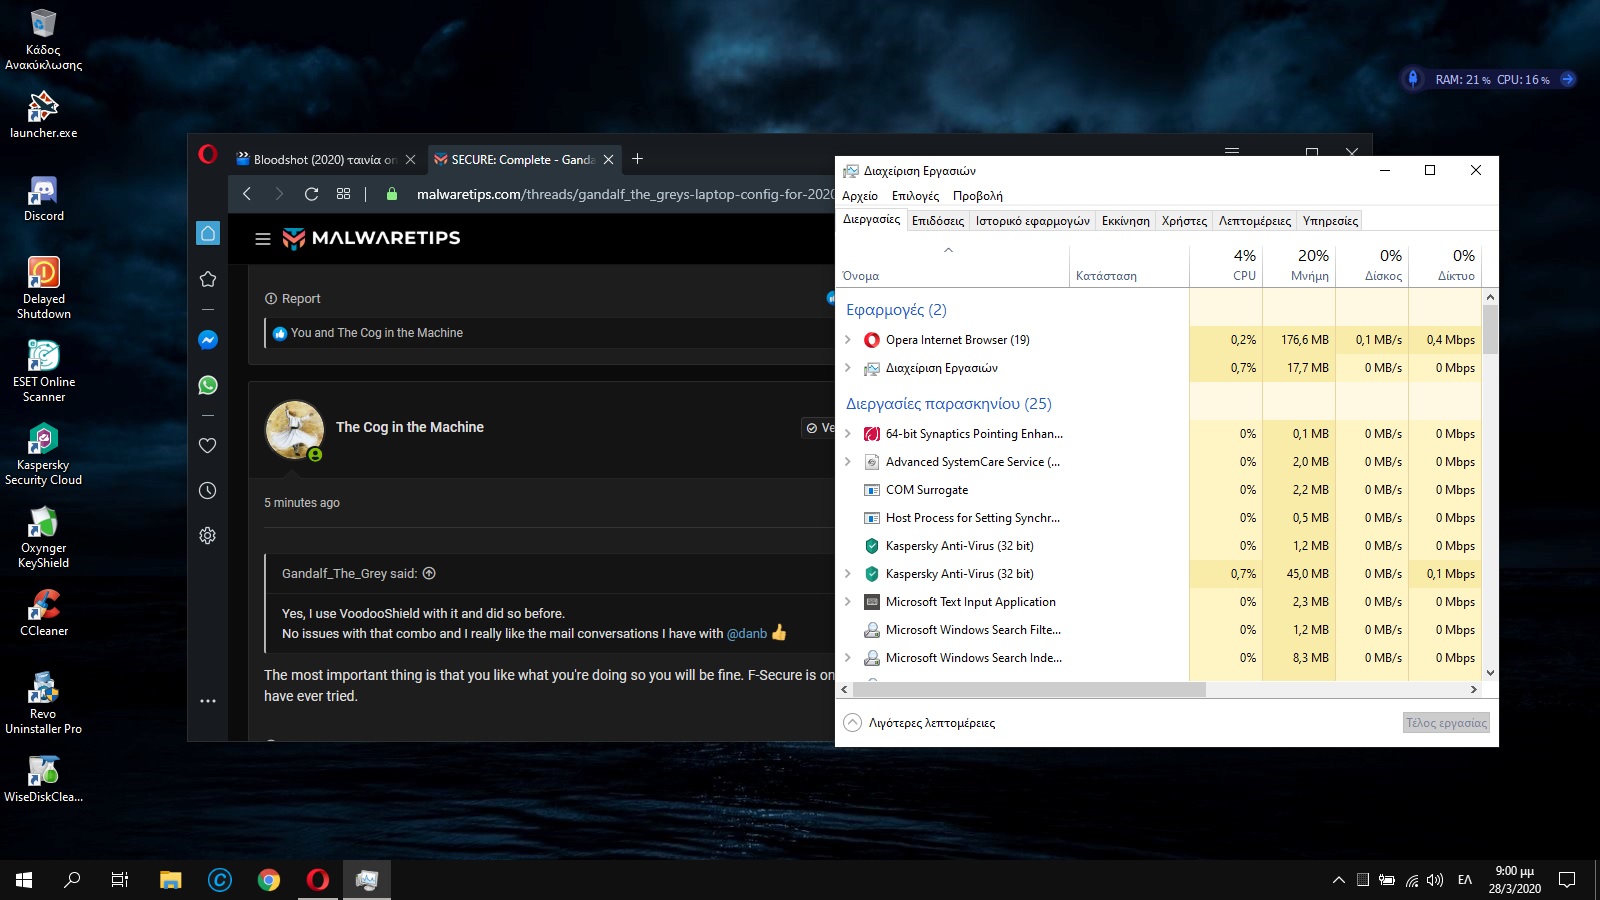
Task: Expand Kaspersky Anti-Virus process with arrow
Action: click(848, 574)
